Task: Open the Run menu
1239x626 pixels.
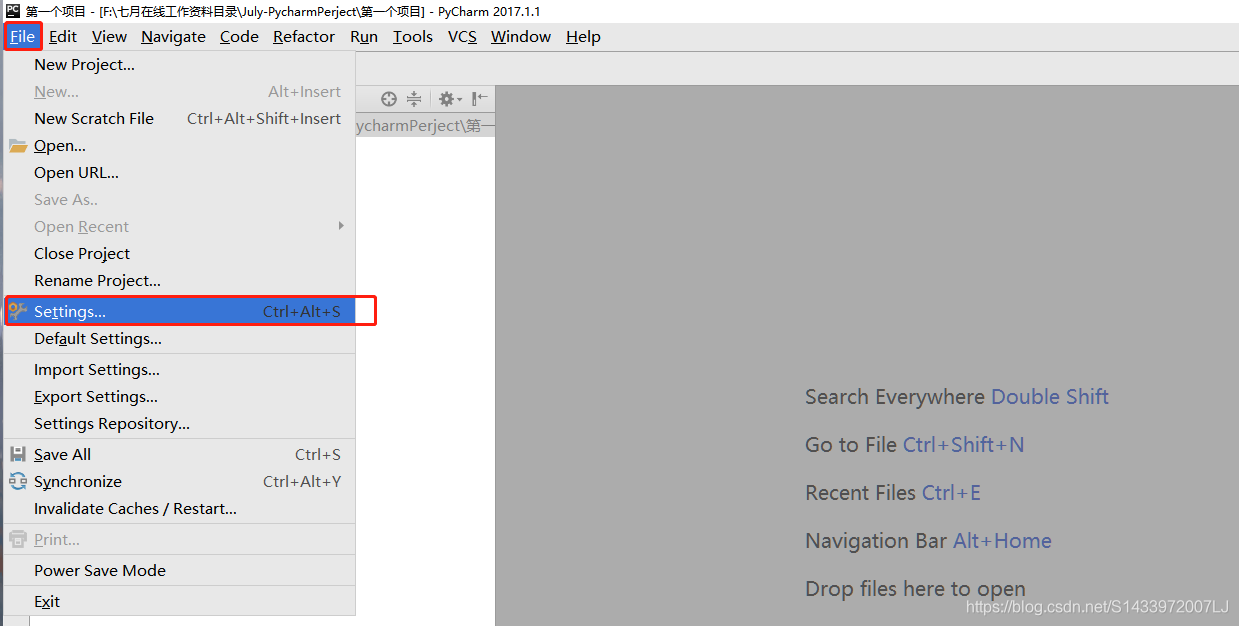Action: pos(364,37)
